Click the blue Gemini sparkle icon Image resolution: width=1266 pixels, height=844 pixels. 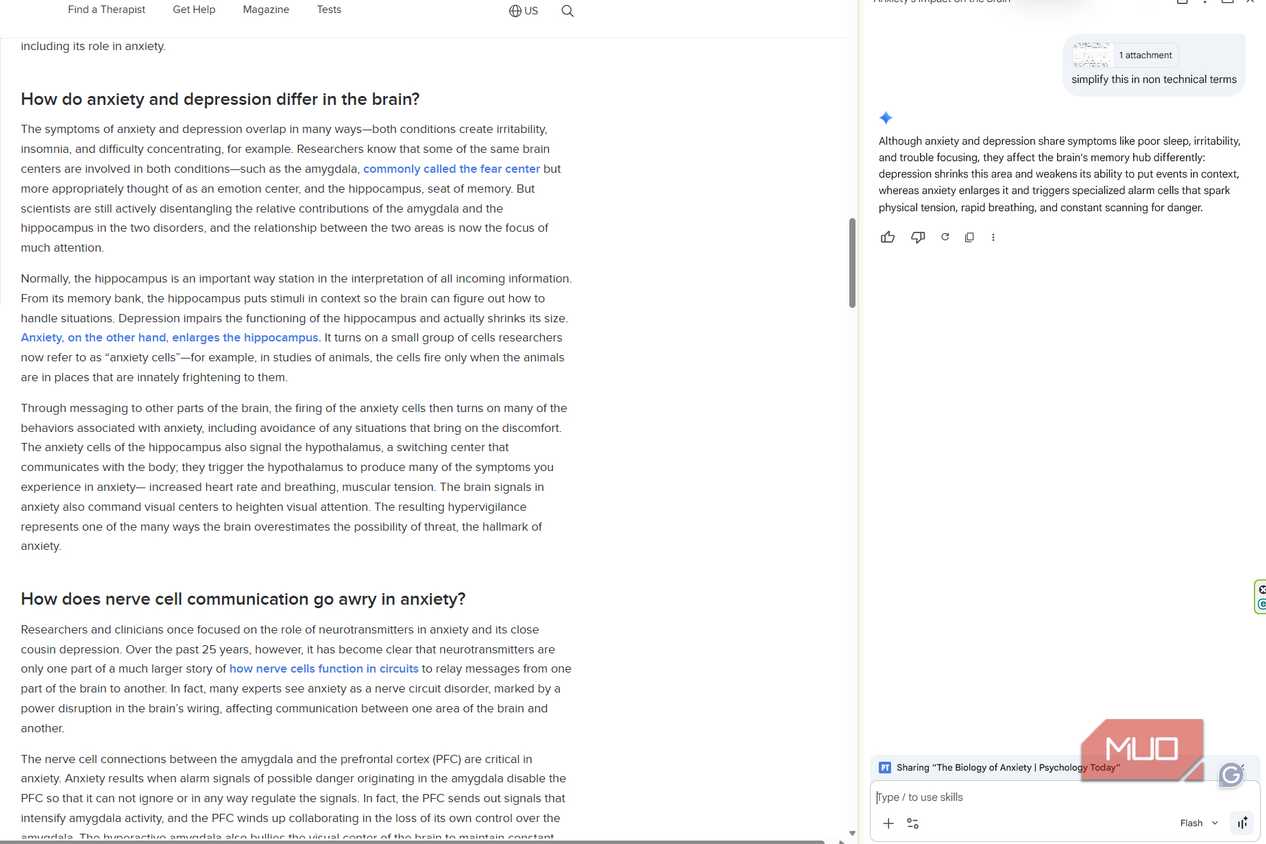pyautogui.click(x=886, y=118)
